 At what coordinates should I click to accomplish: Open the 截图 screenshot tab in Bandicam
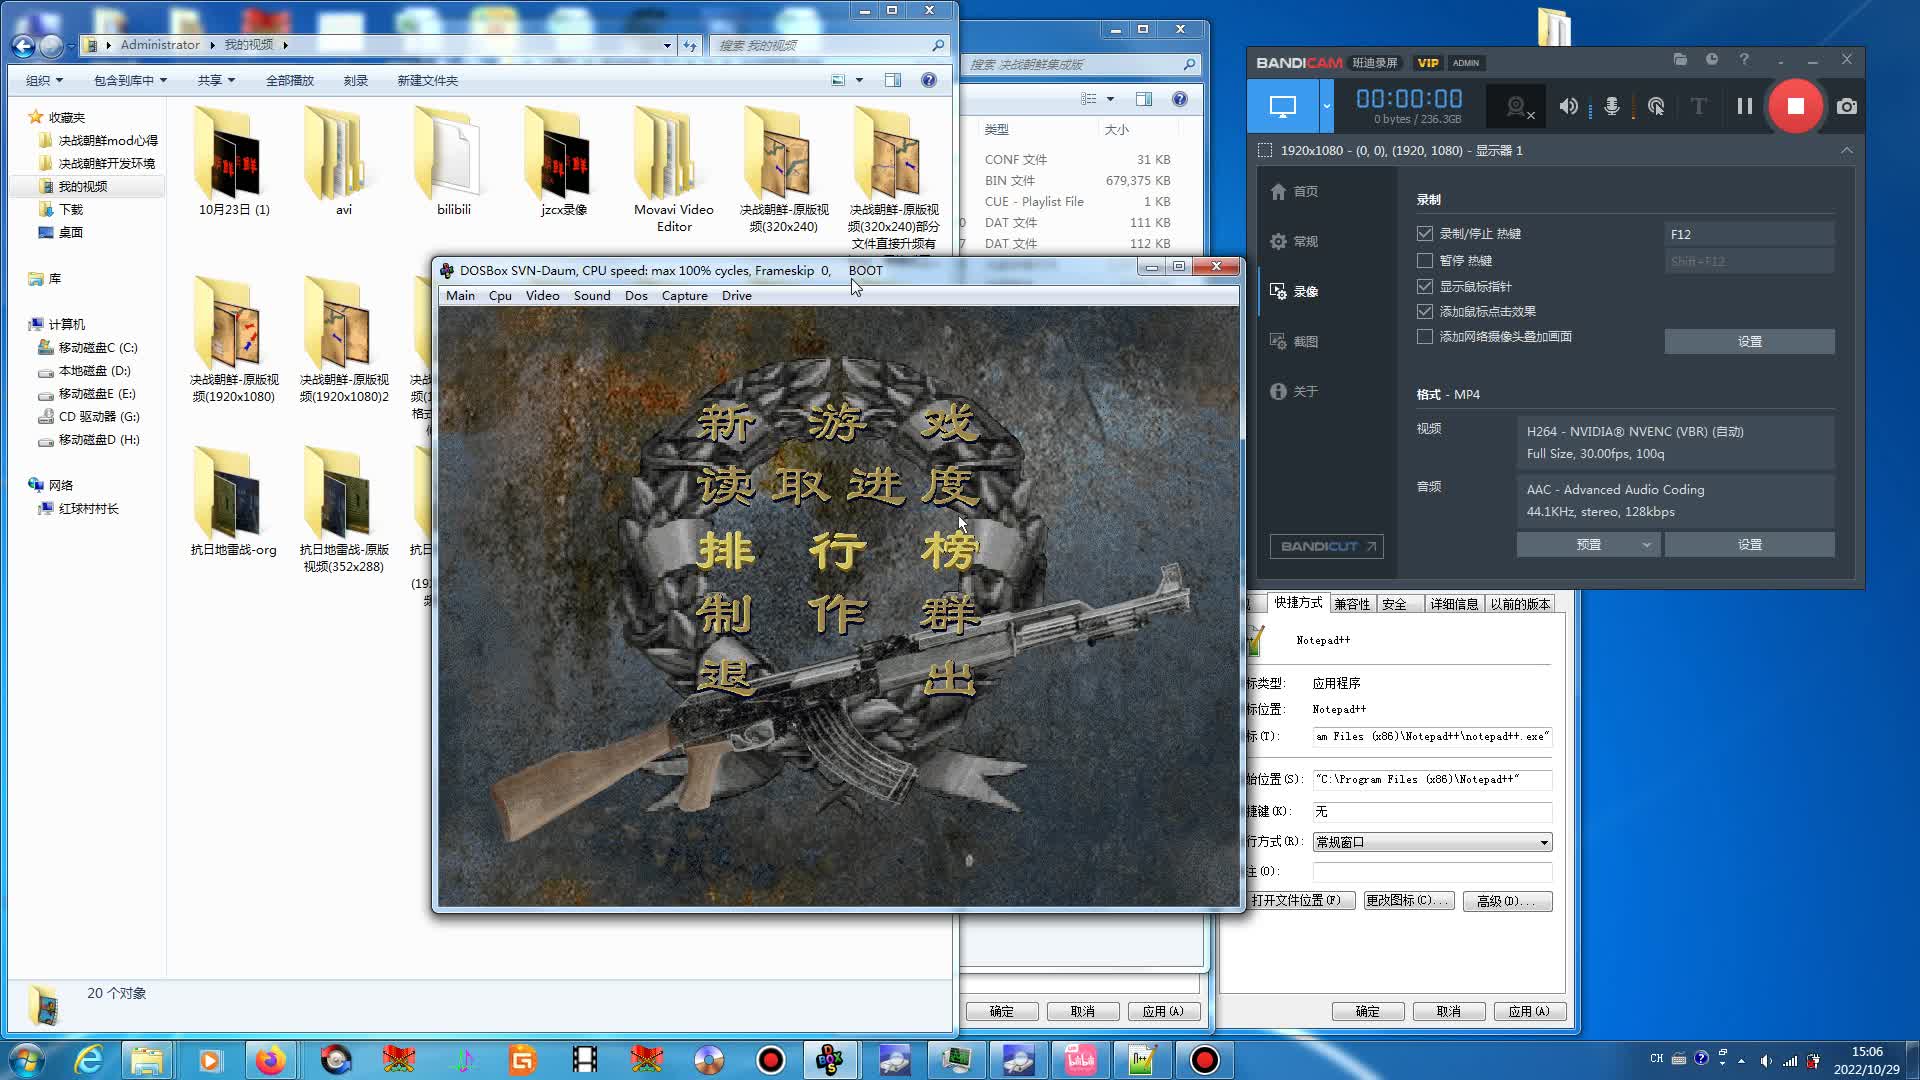coord(1294,342)
